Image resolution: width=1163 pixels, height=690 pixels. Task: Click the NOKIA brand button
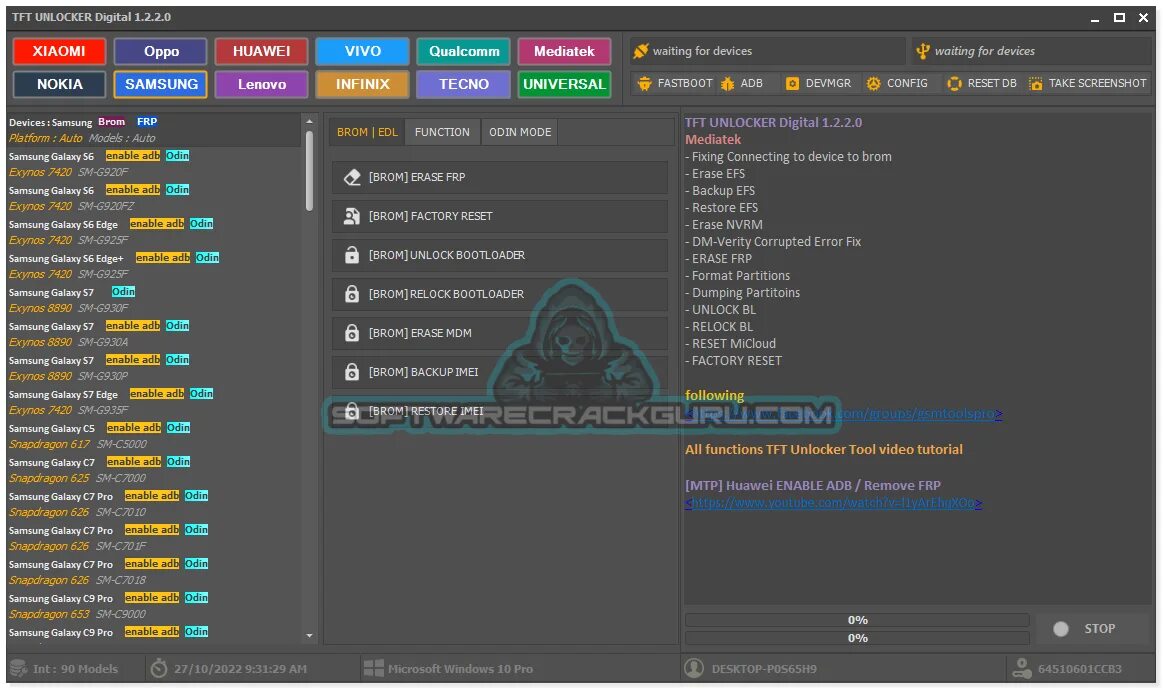tap(59, 84)
